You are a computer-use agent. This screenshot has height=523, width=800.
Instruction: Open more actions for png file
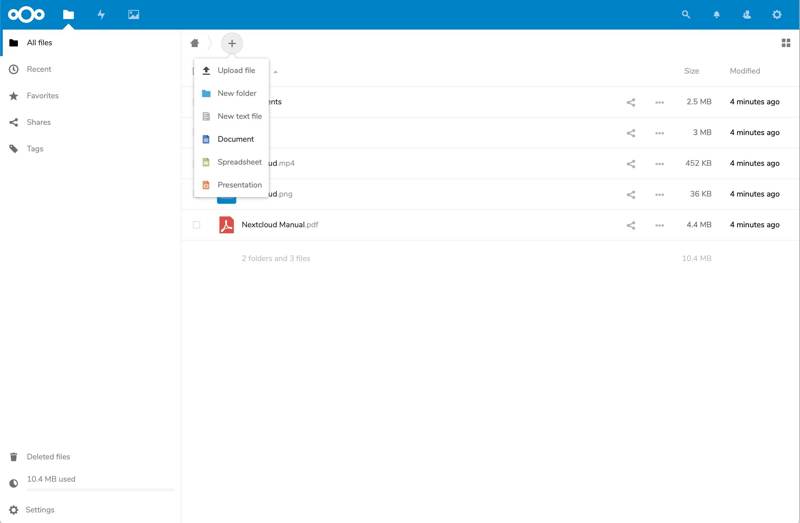[659, 194]
